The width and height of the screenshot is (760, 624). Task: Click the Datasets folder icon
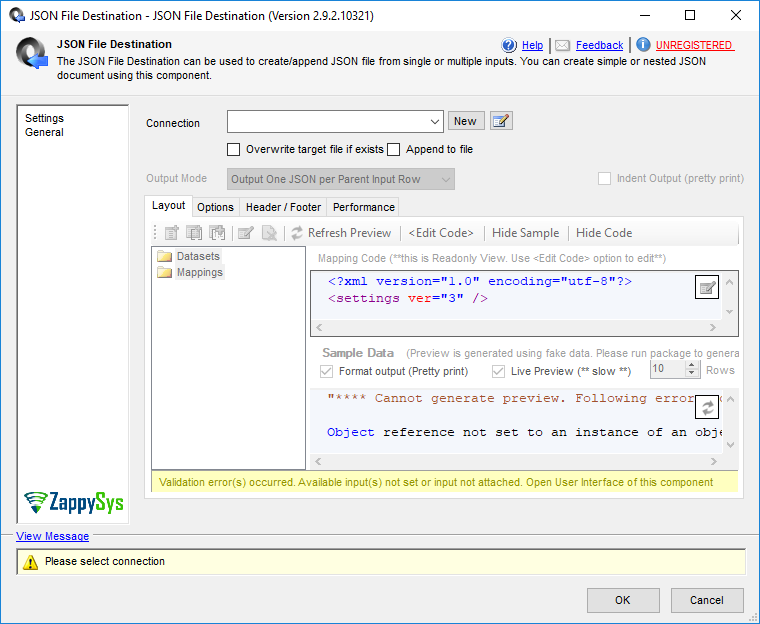click(x=165, y=256)
